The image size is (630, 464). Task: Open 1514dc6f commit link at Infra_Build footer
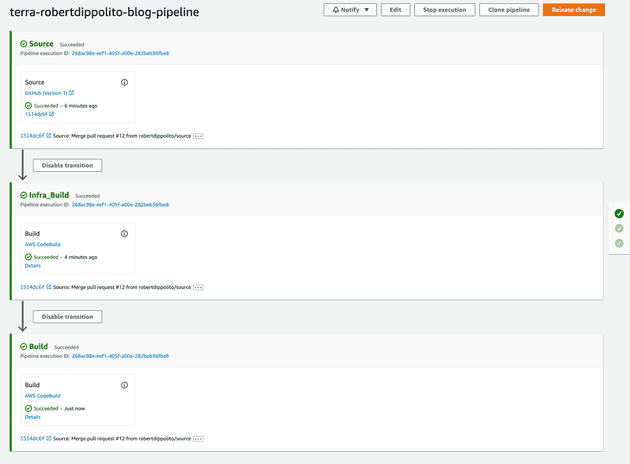pyautogui.click(x=32, y=287)
